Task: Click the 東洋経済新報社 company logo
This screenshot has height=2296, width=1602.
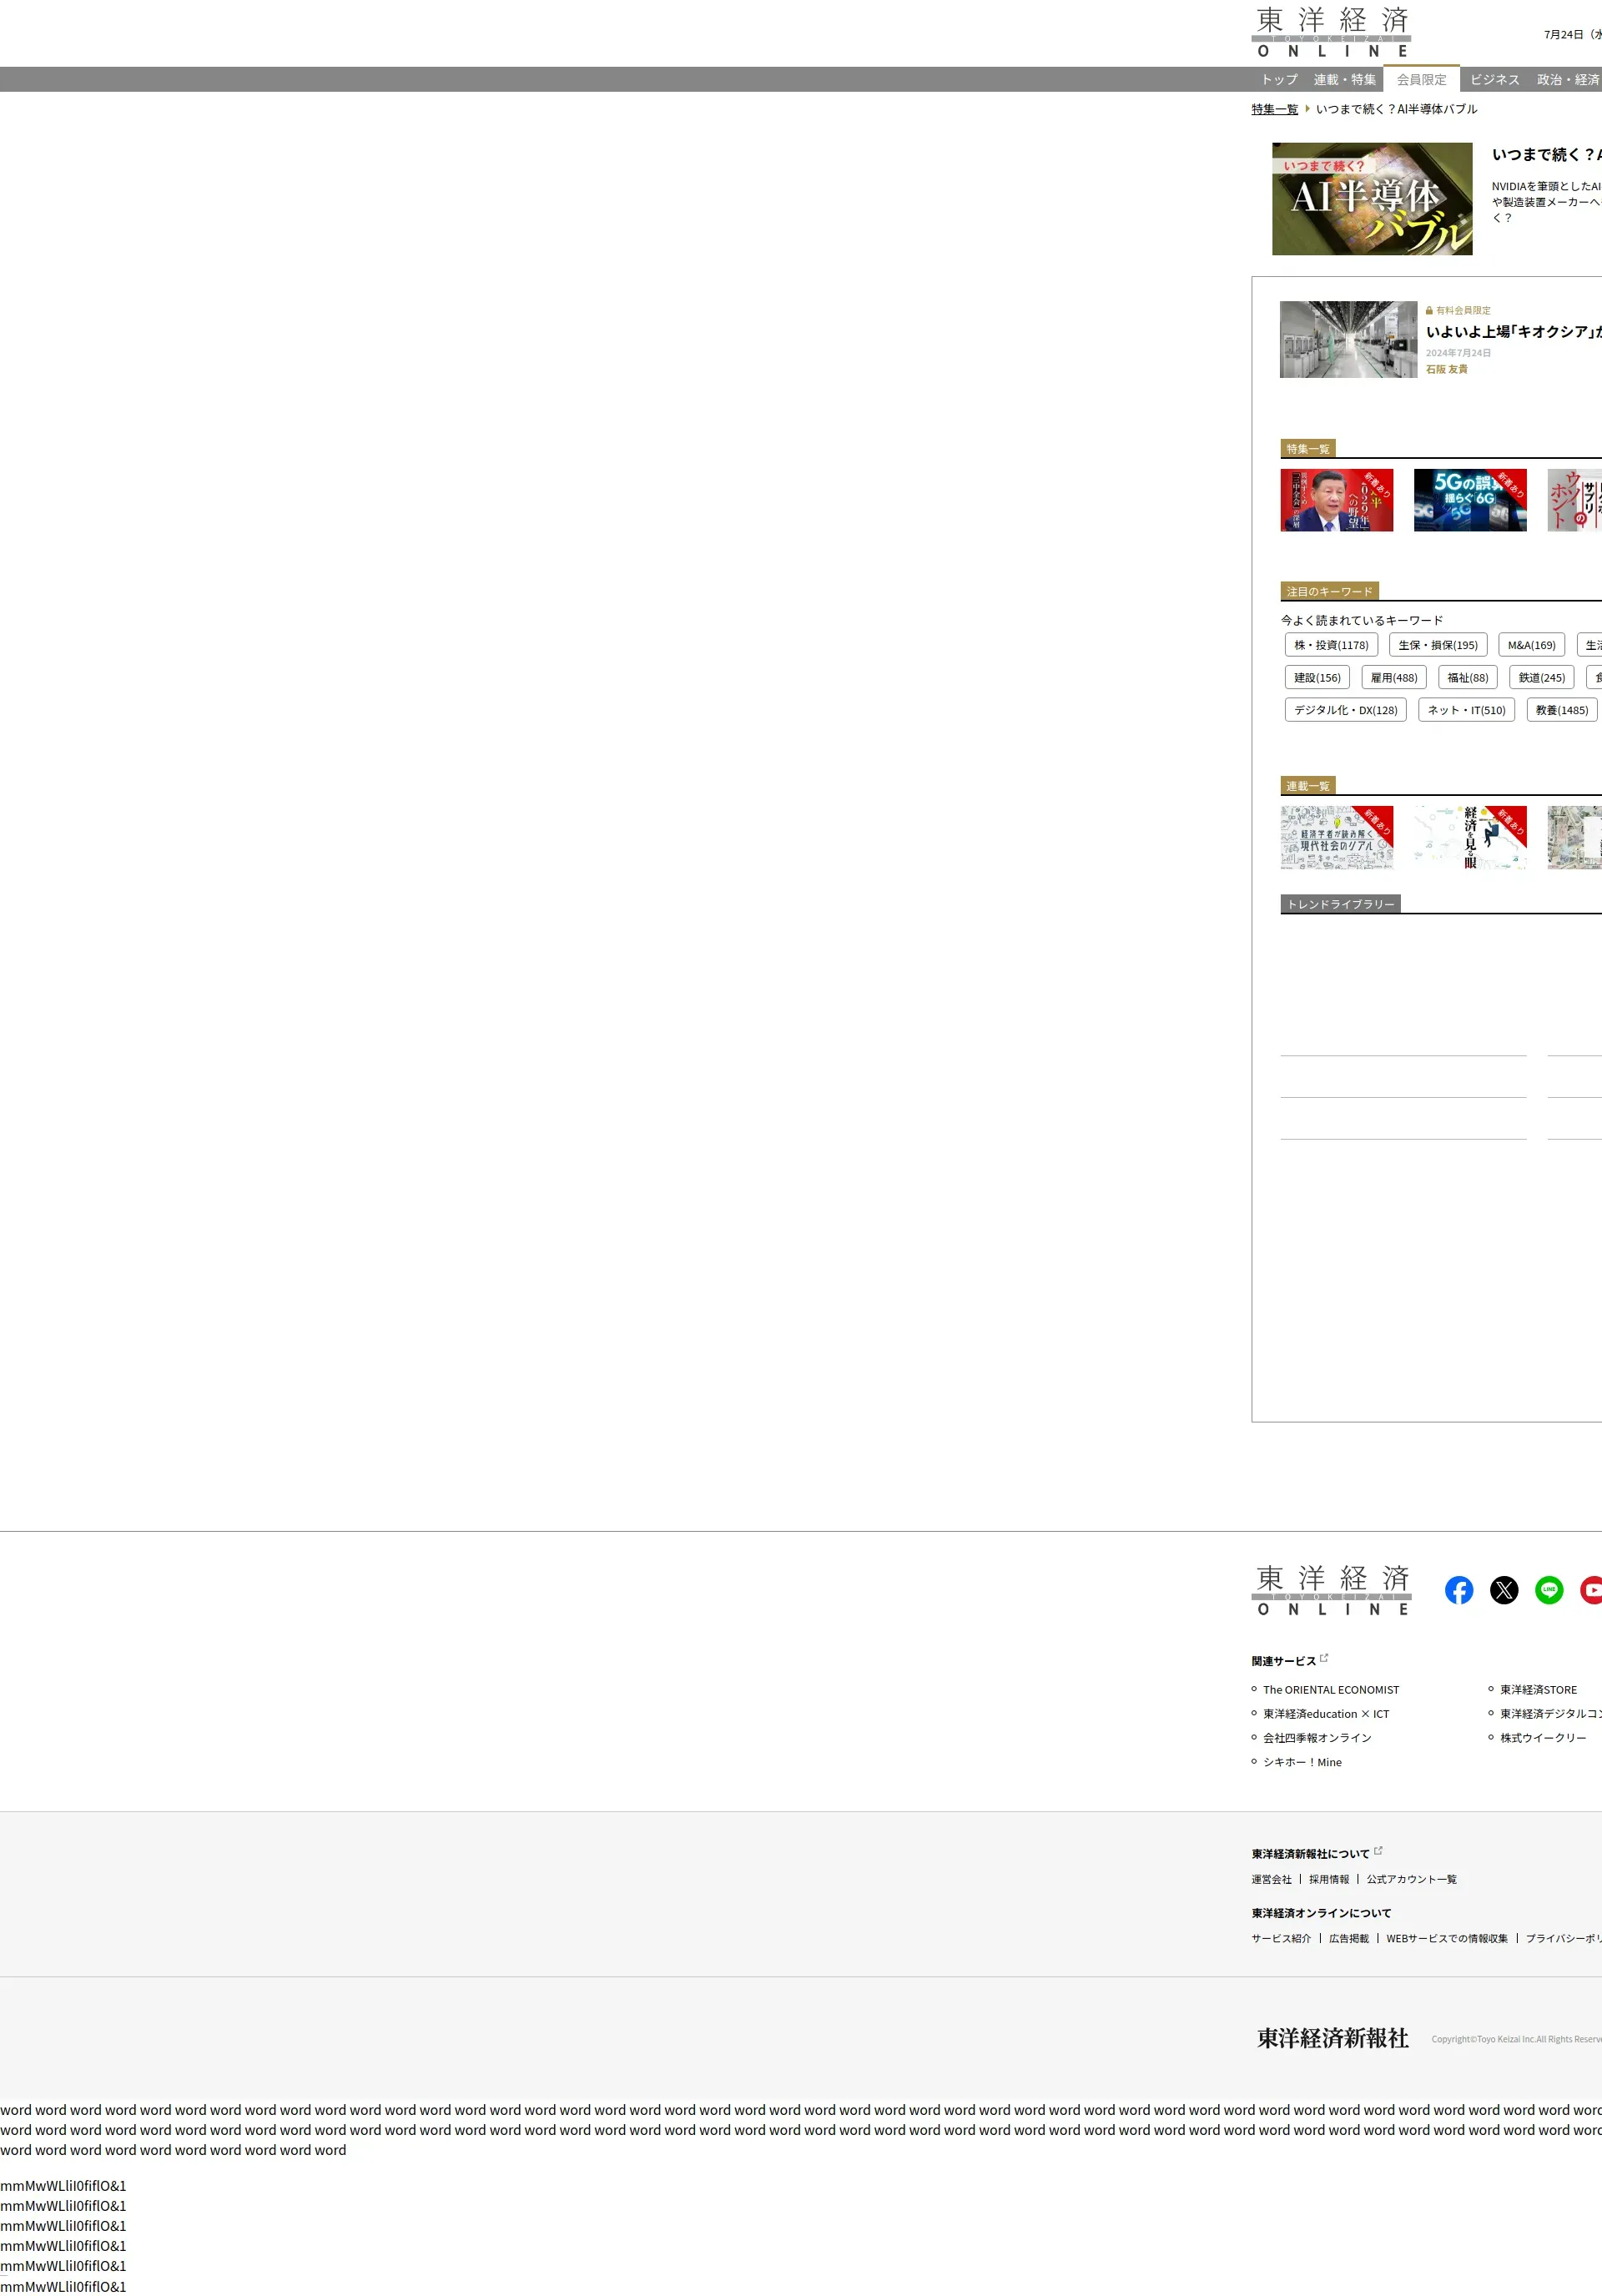Action: pyautogui.click(x=1332, y=2038)
